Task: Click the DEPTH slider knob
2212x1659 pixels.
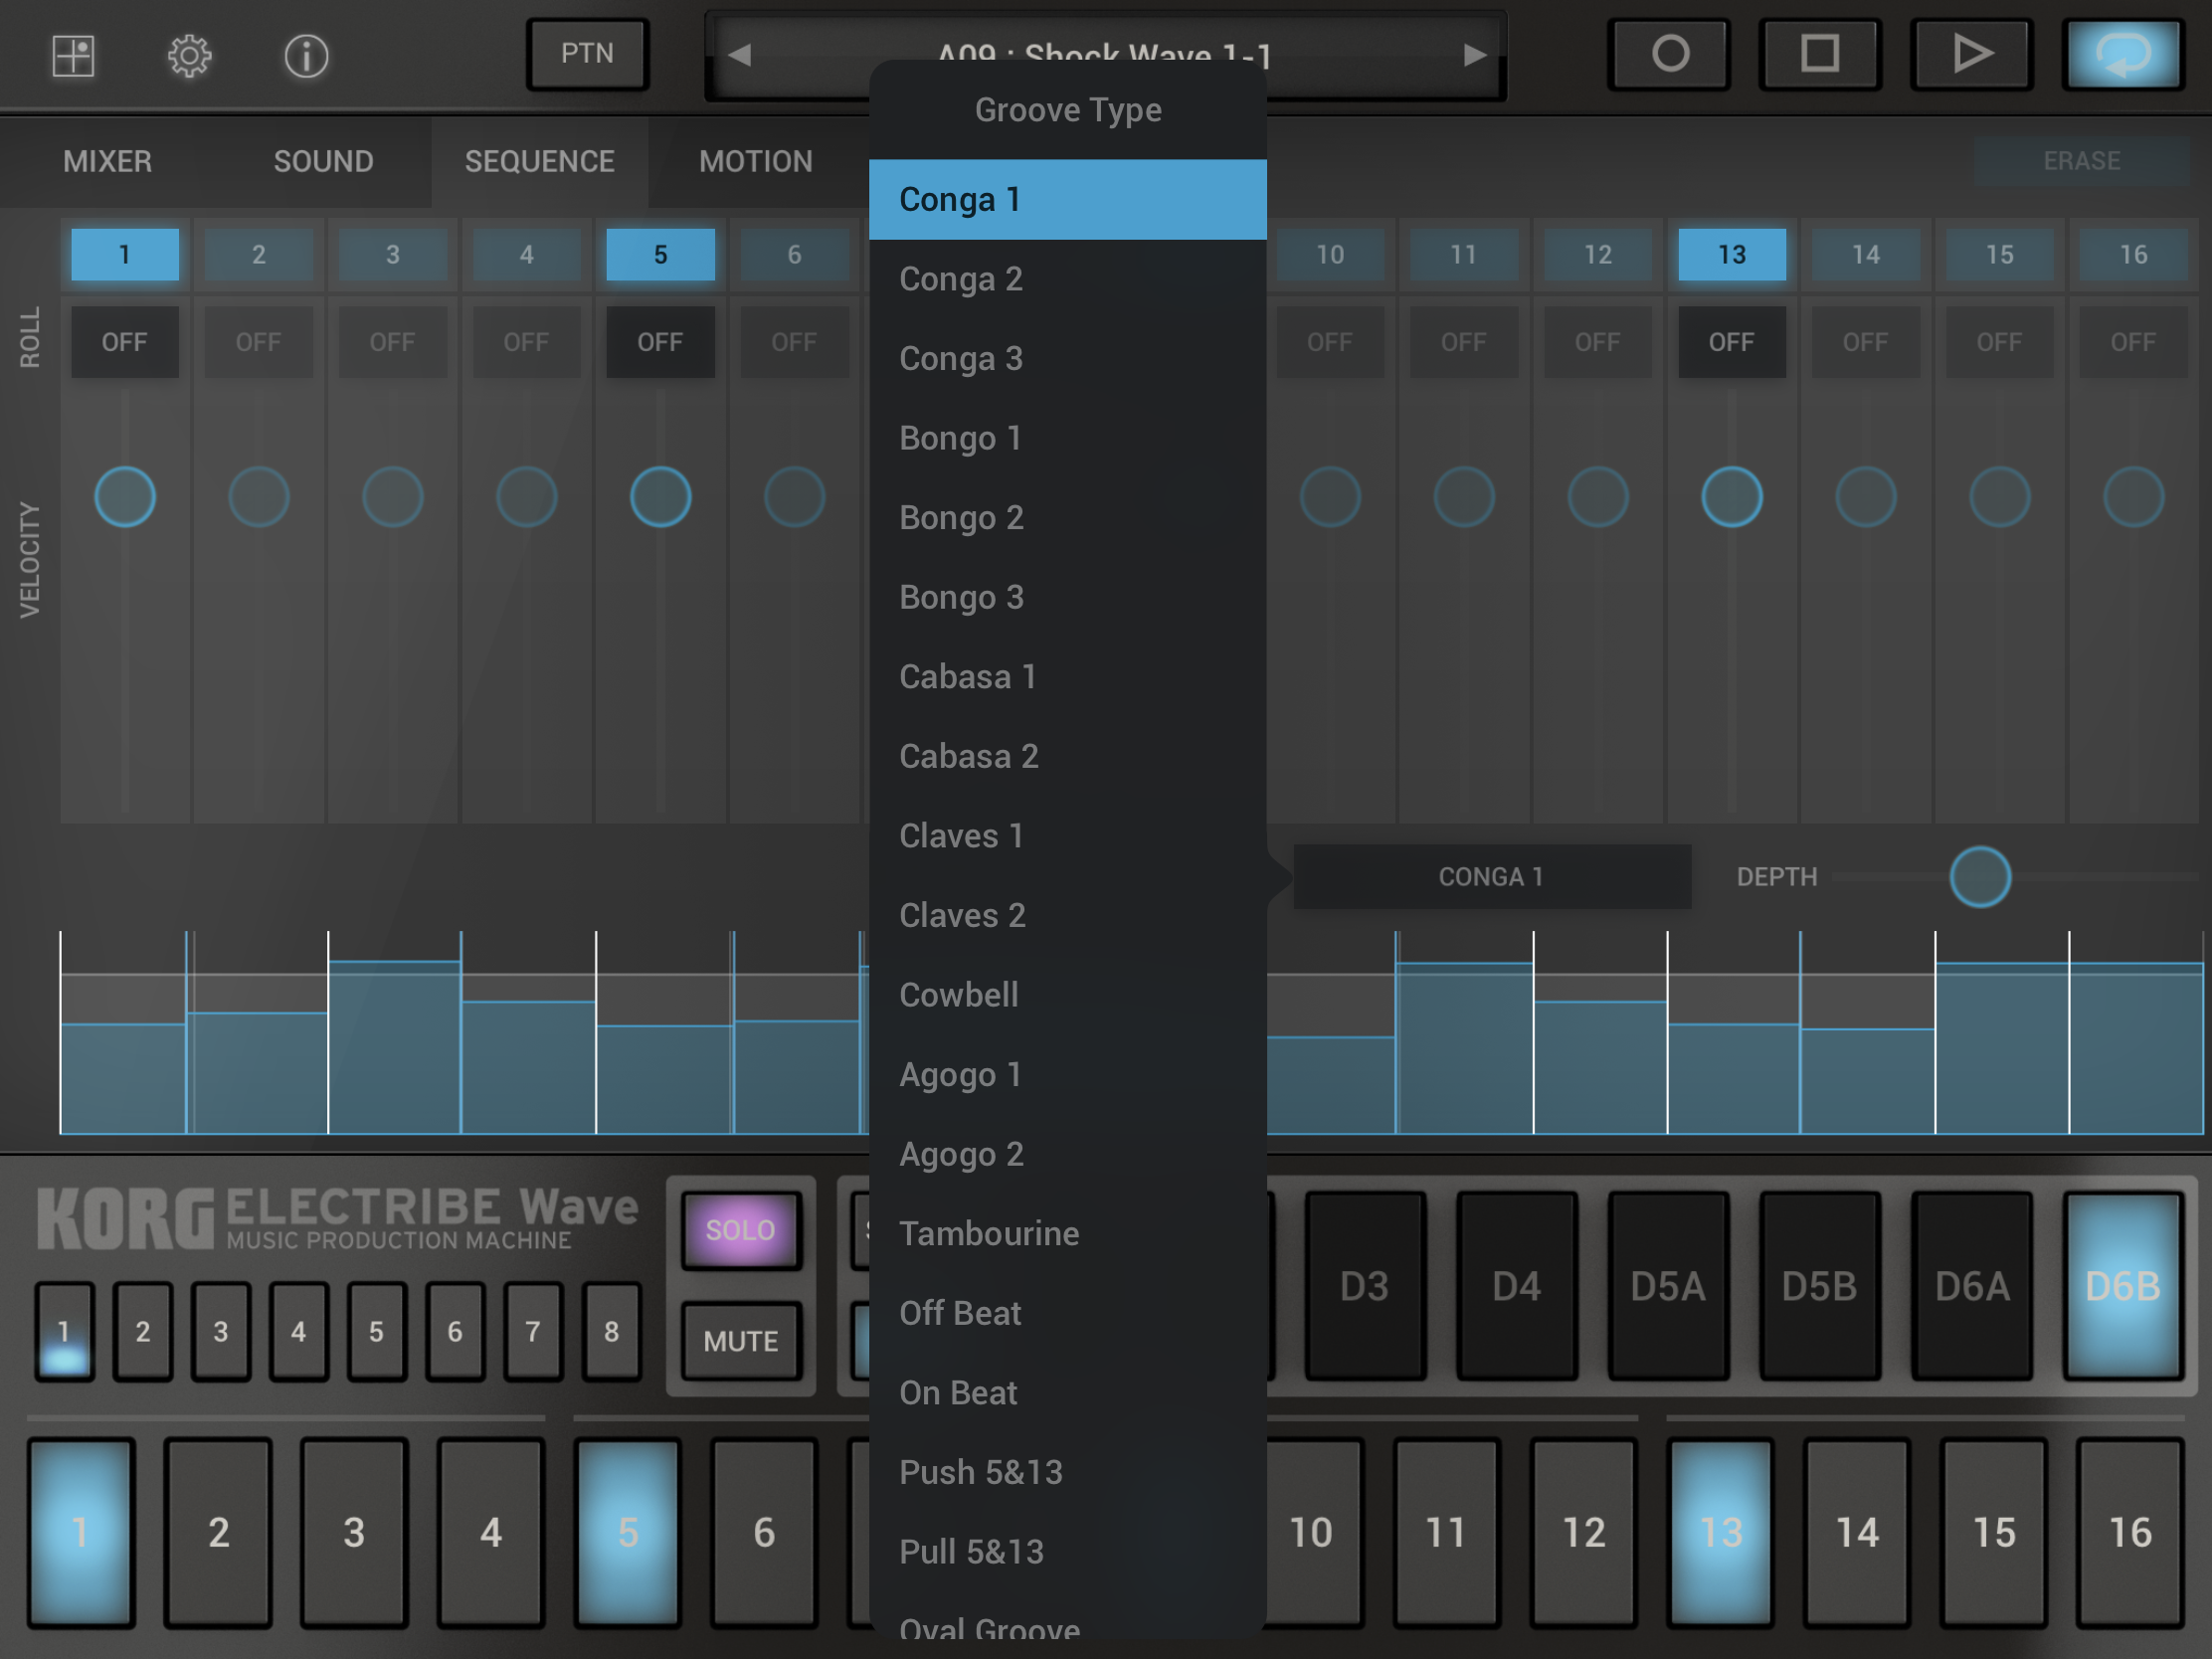Action: pyautogui.click(x=1979, y=877)
